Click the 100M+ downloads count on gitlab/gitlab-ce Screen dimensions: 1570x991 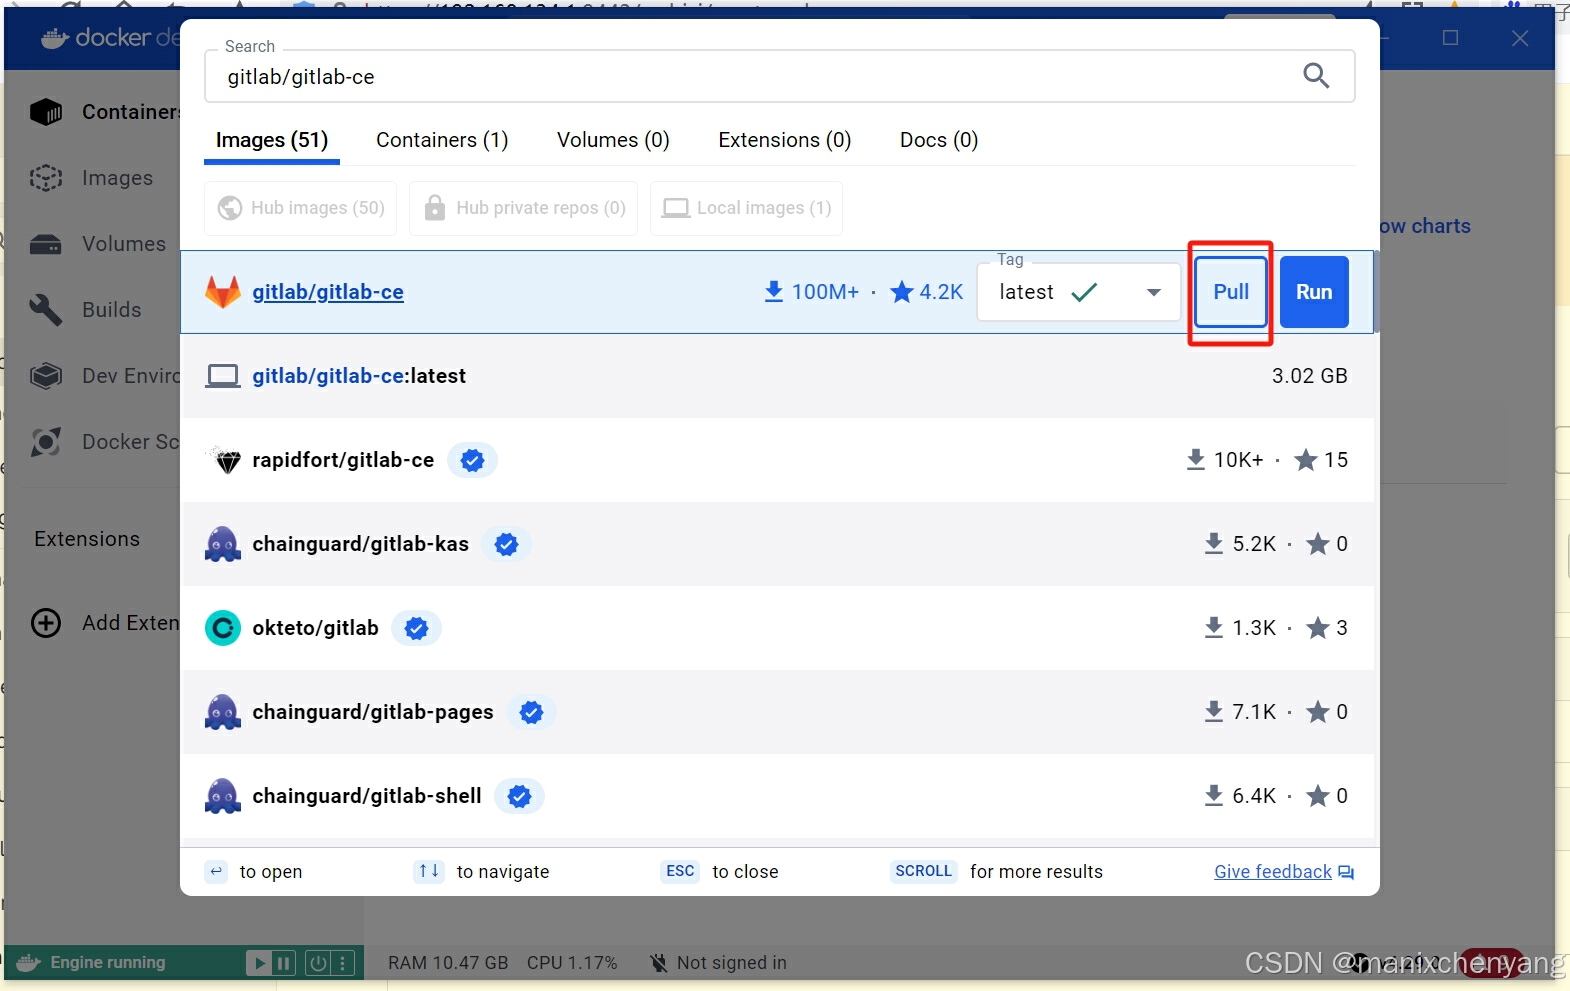(812, 292)
